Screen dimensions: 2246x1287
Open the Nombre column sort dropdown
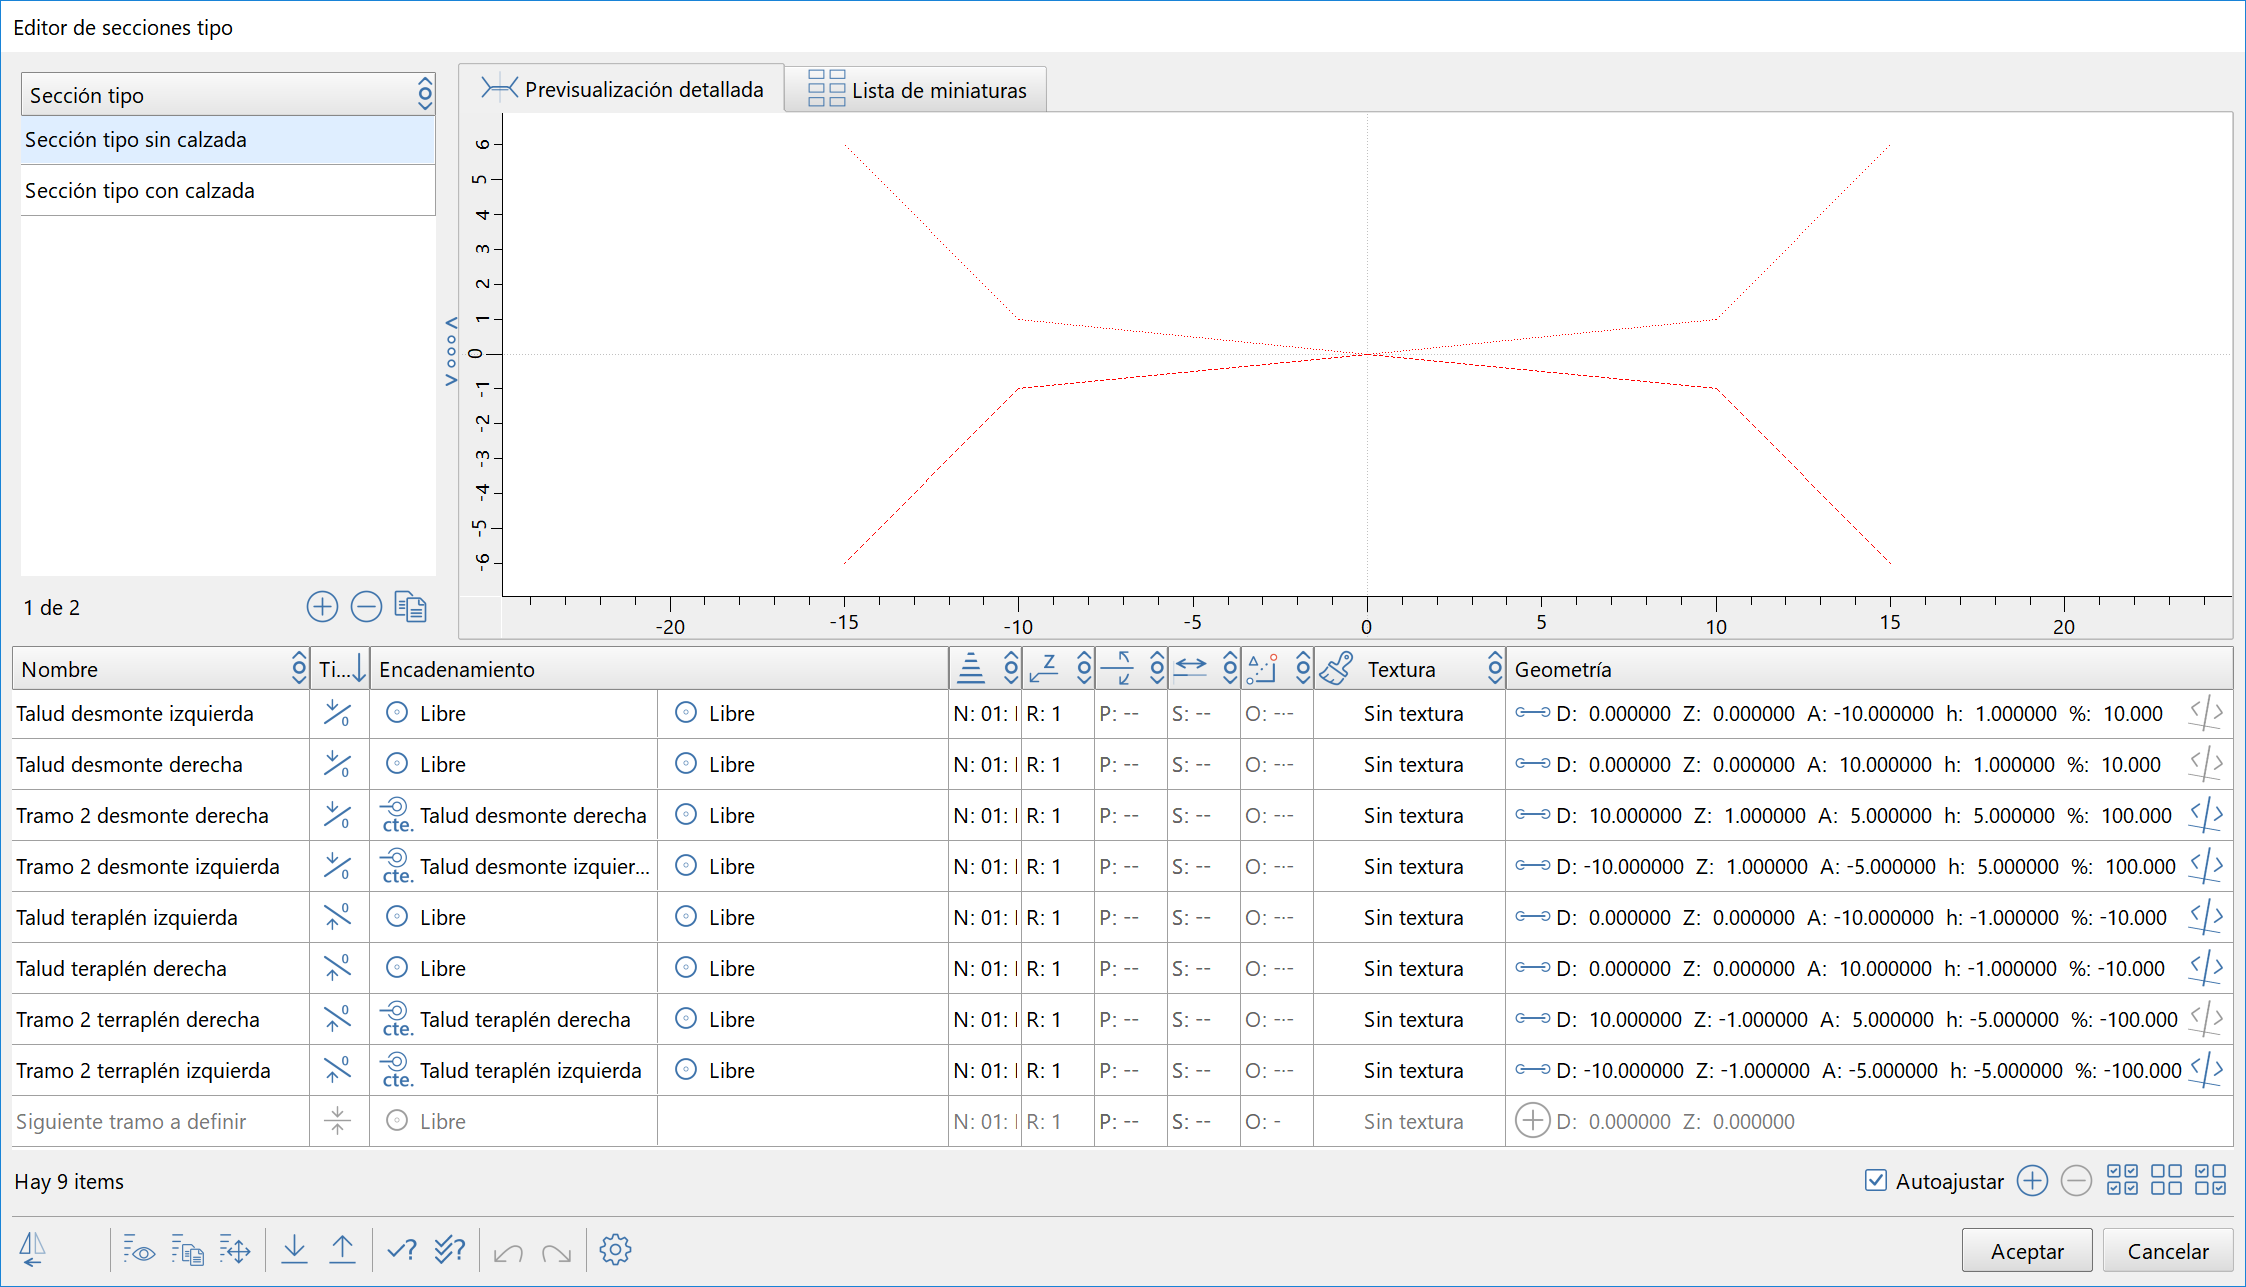298,669
